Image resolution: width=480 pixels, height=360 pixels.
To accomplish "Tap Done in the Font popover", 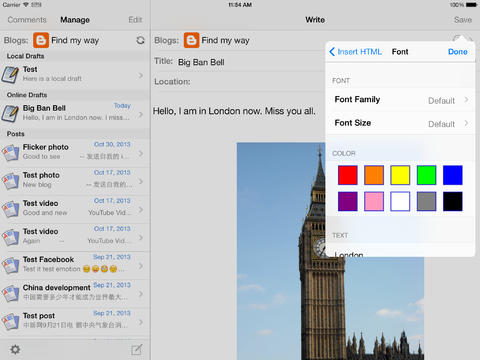I will click(458, 52).
